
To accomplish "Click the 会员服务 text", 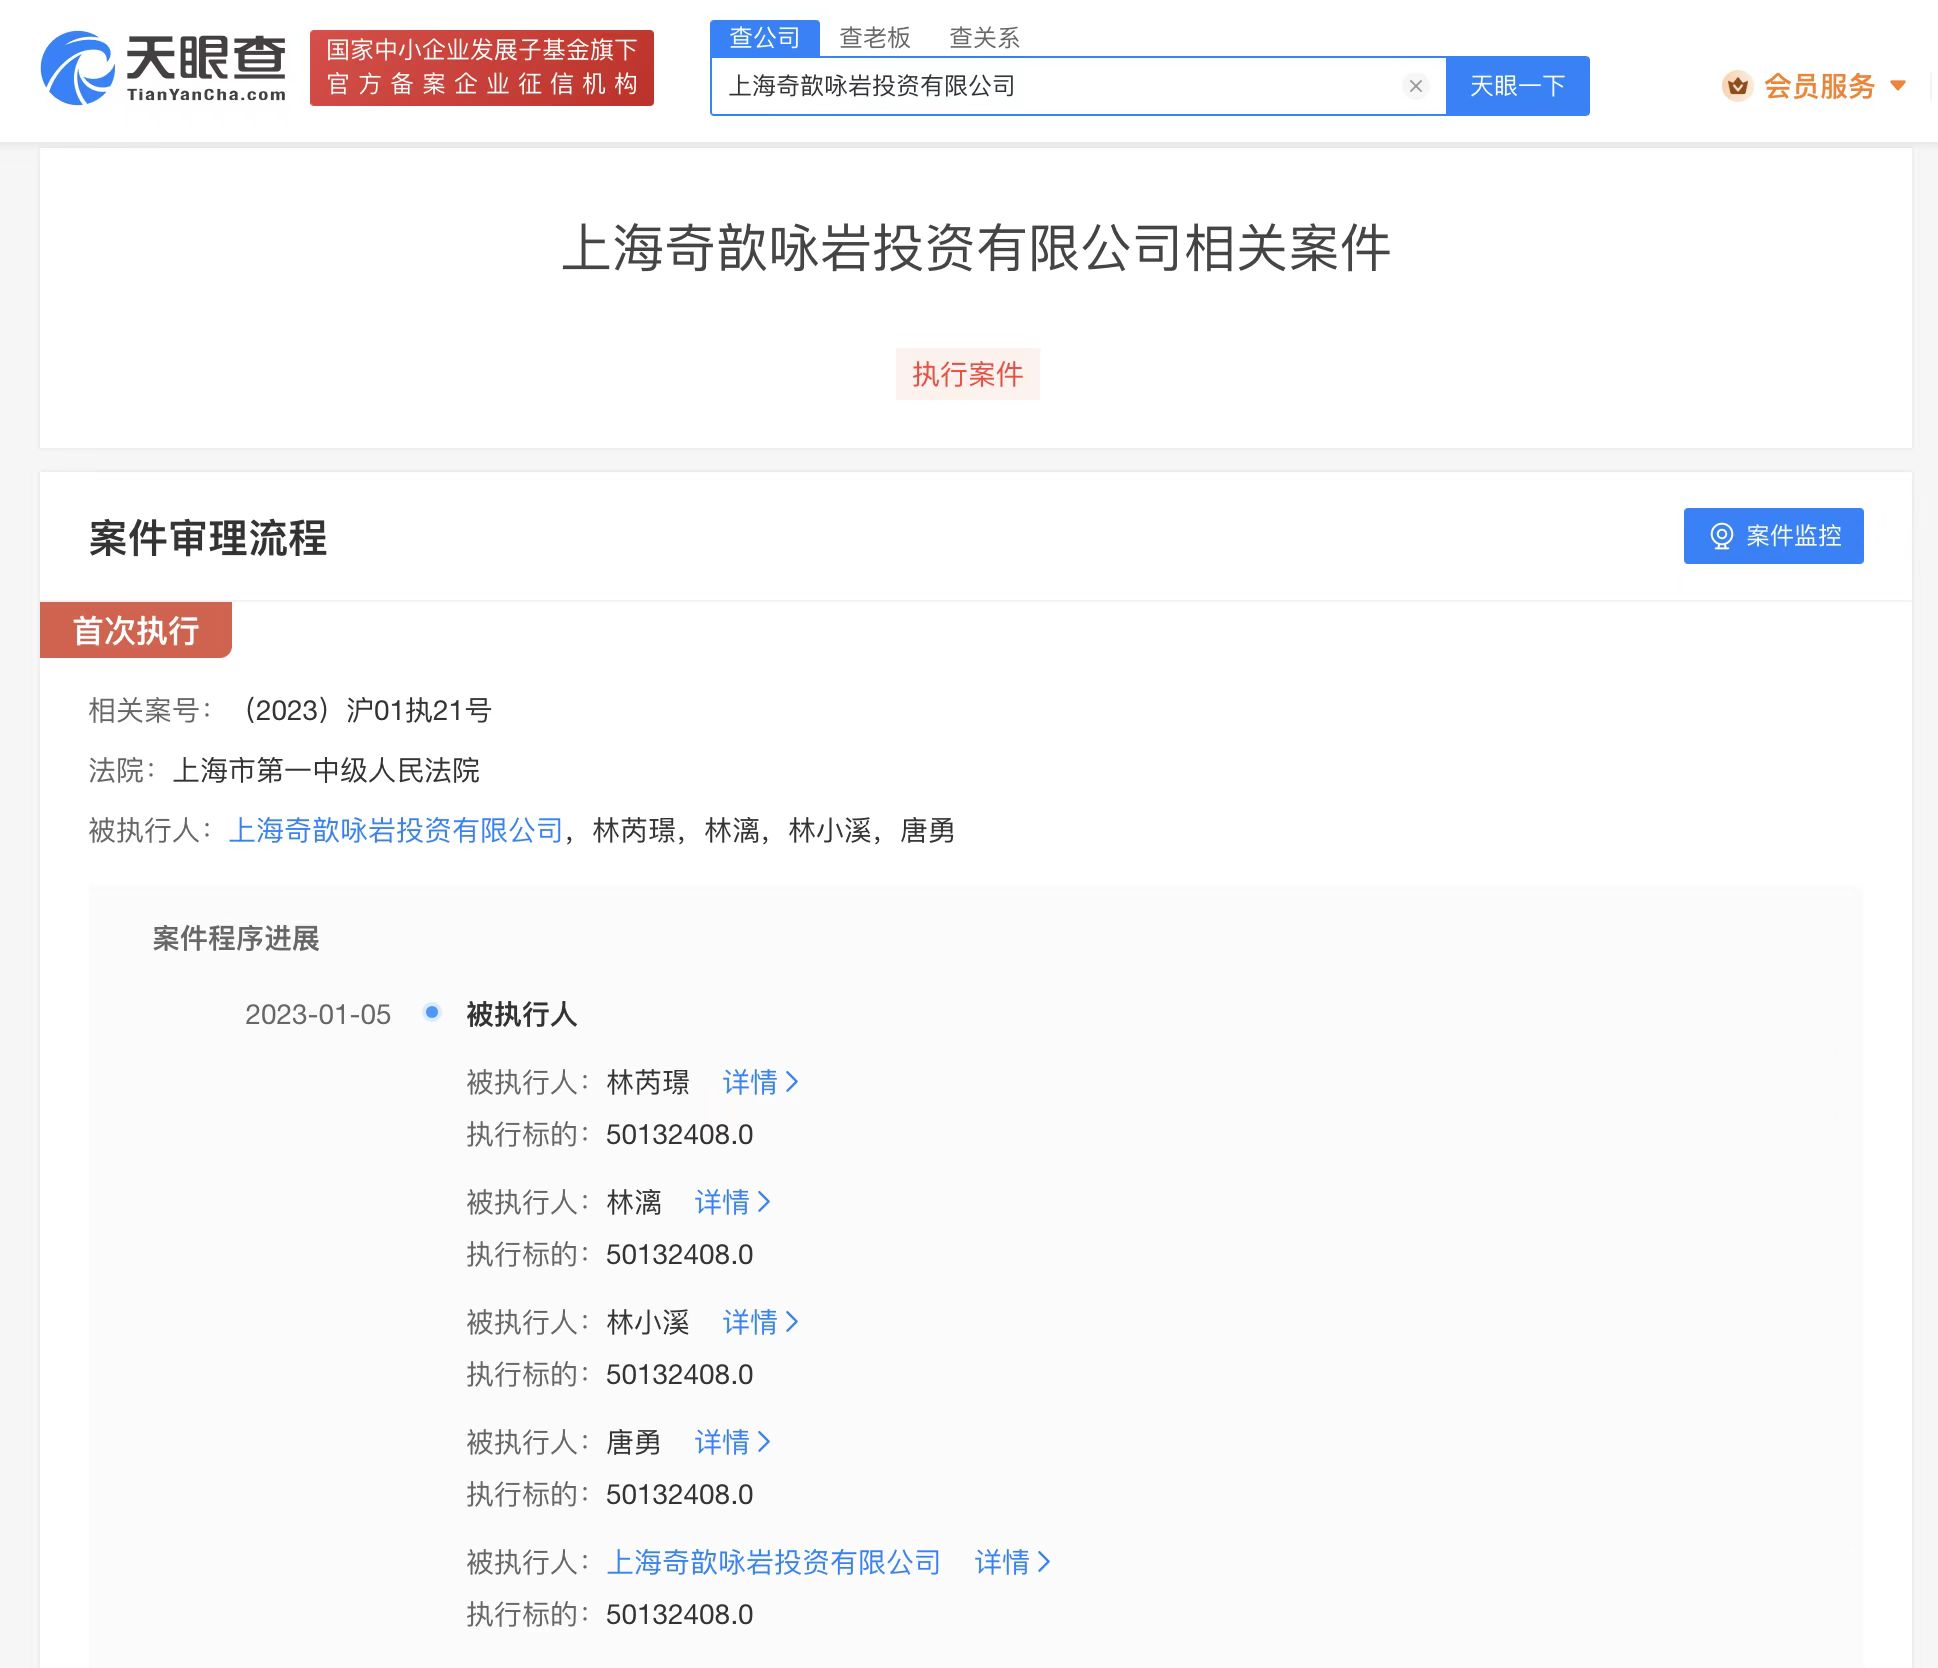I will tap(1819, 86).
